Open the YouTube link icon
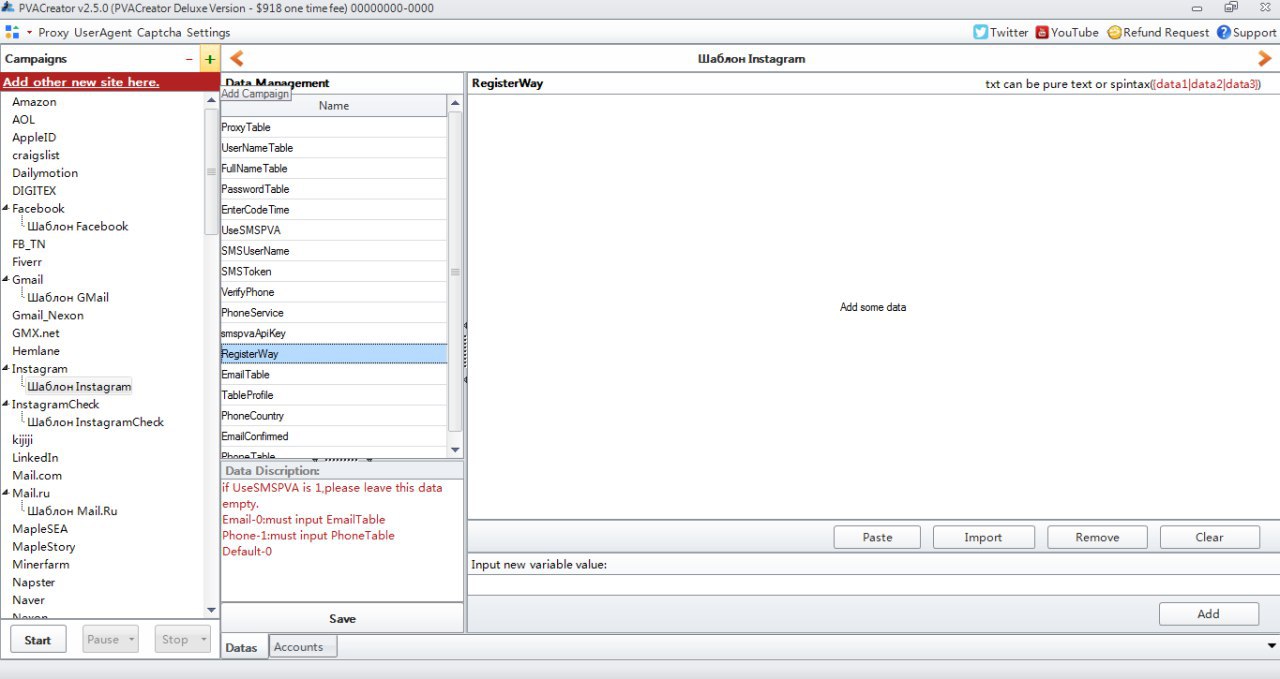 (x=1042, y=32)
